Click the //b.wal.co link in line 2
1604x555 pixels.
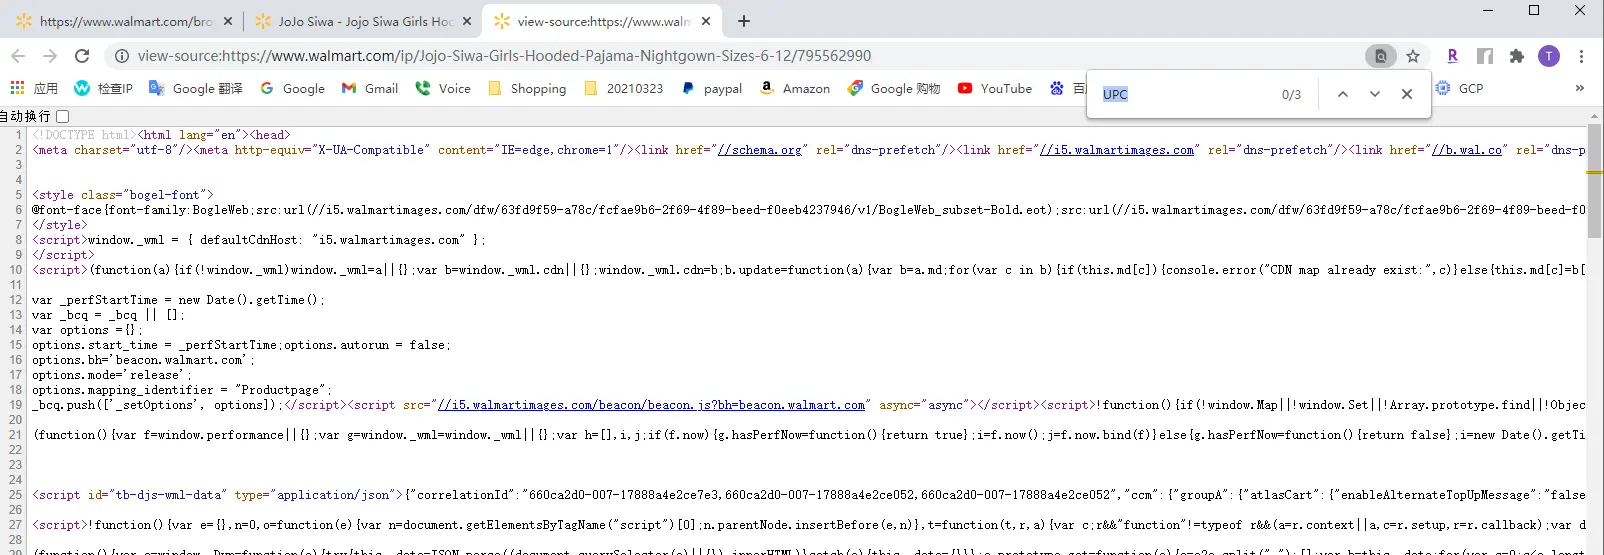click(x=1466, y=150)
